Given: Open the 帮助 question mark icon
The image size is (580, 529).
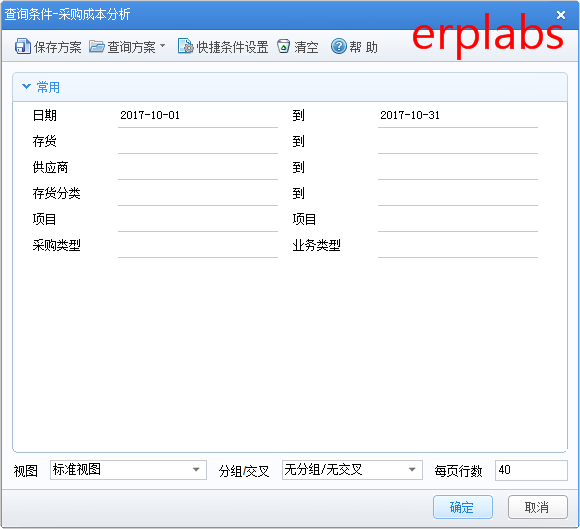Looking at the screenshot, I should coord(338,47).
